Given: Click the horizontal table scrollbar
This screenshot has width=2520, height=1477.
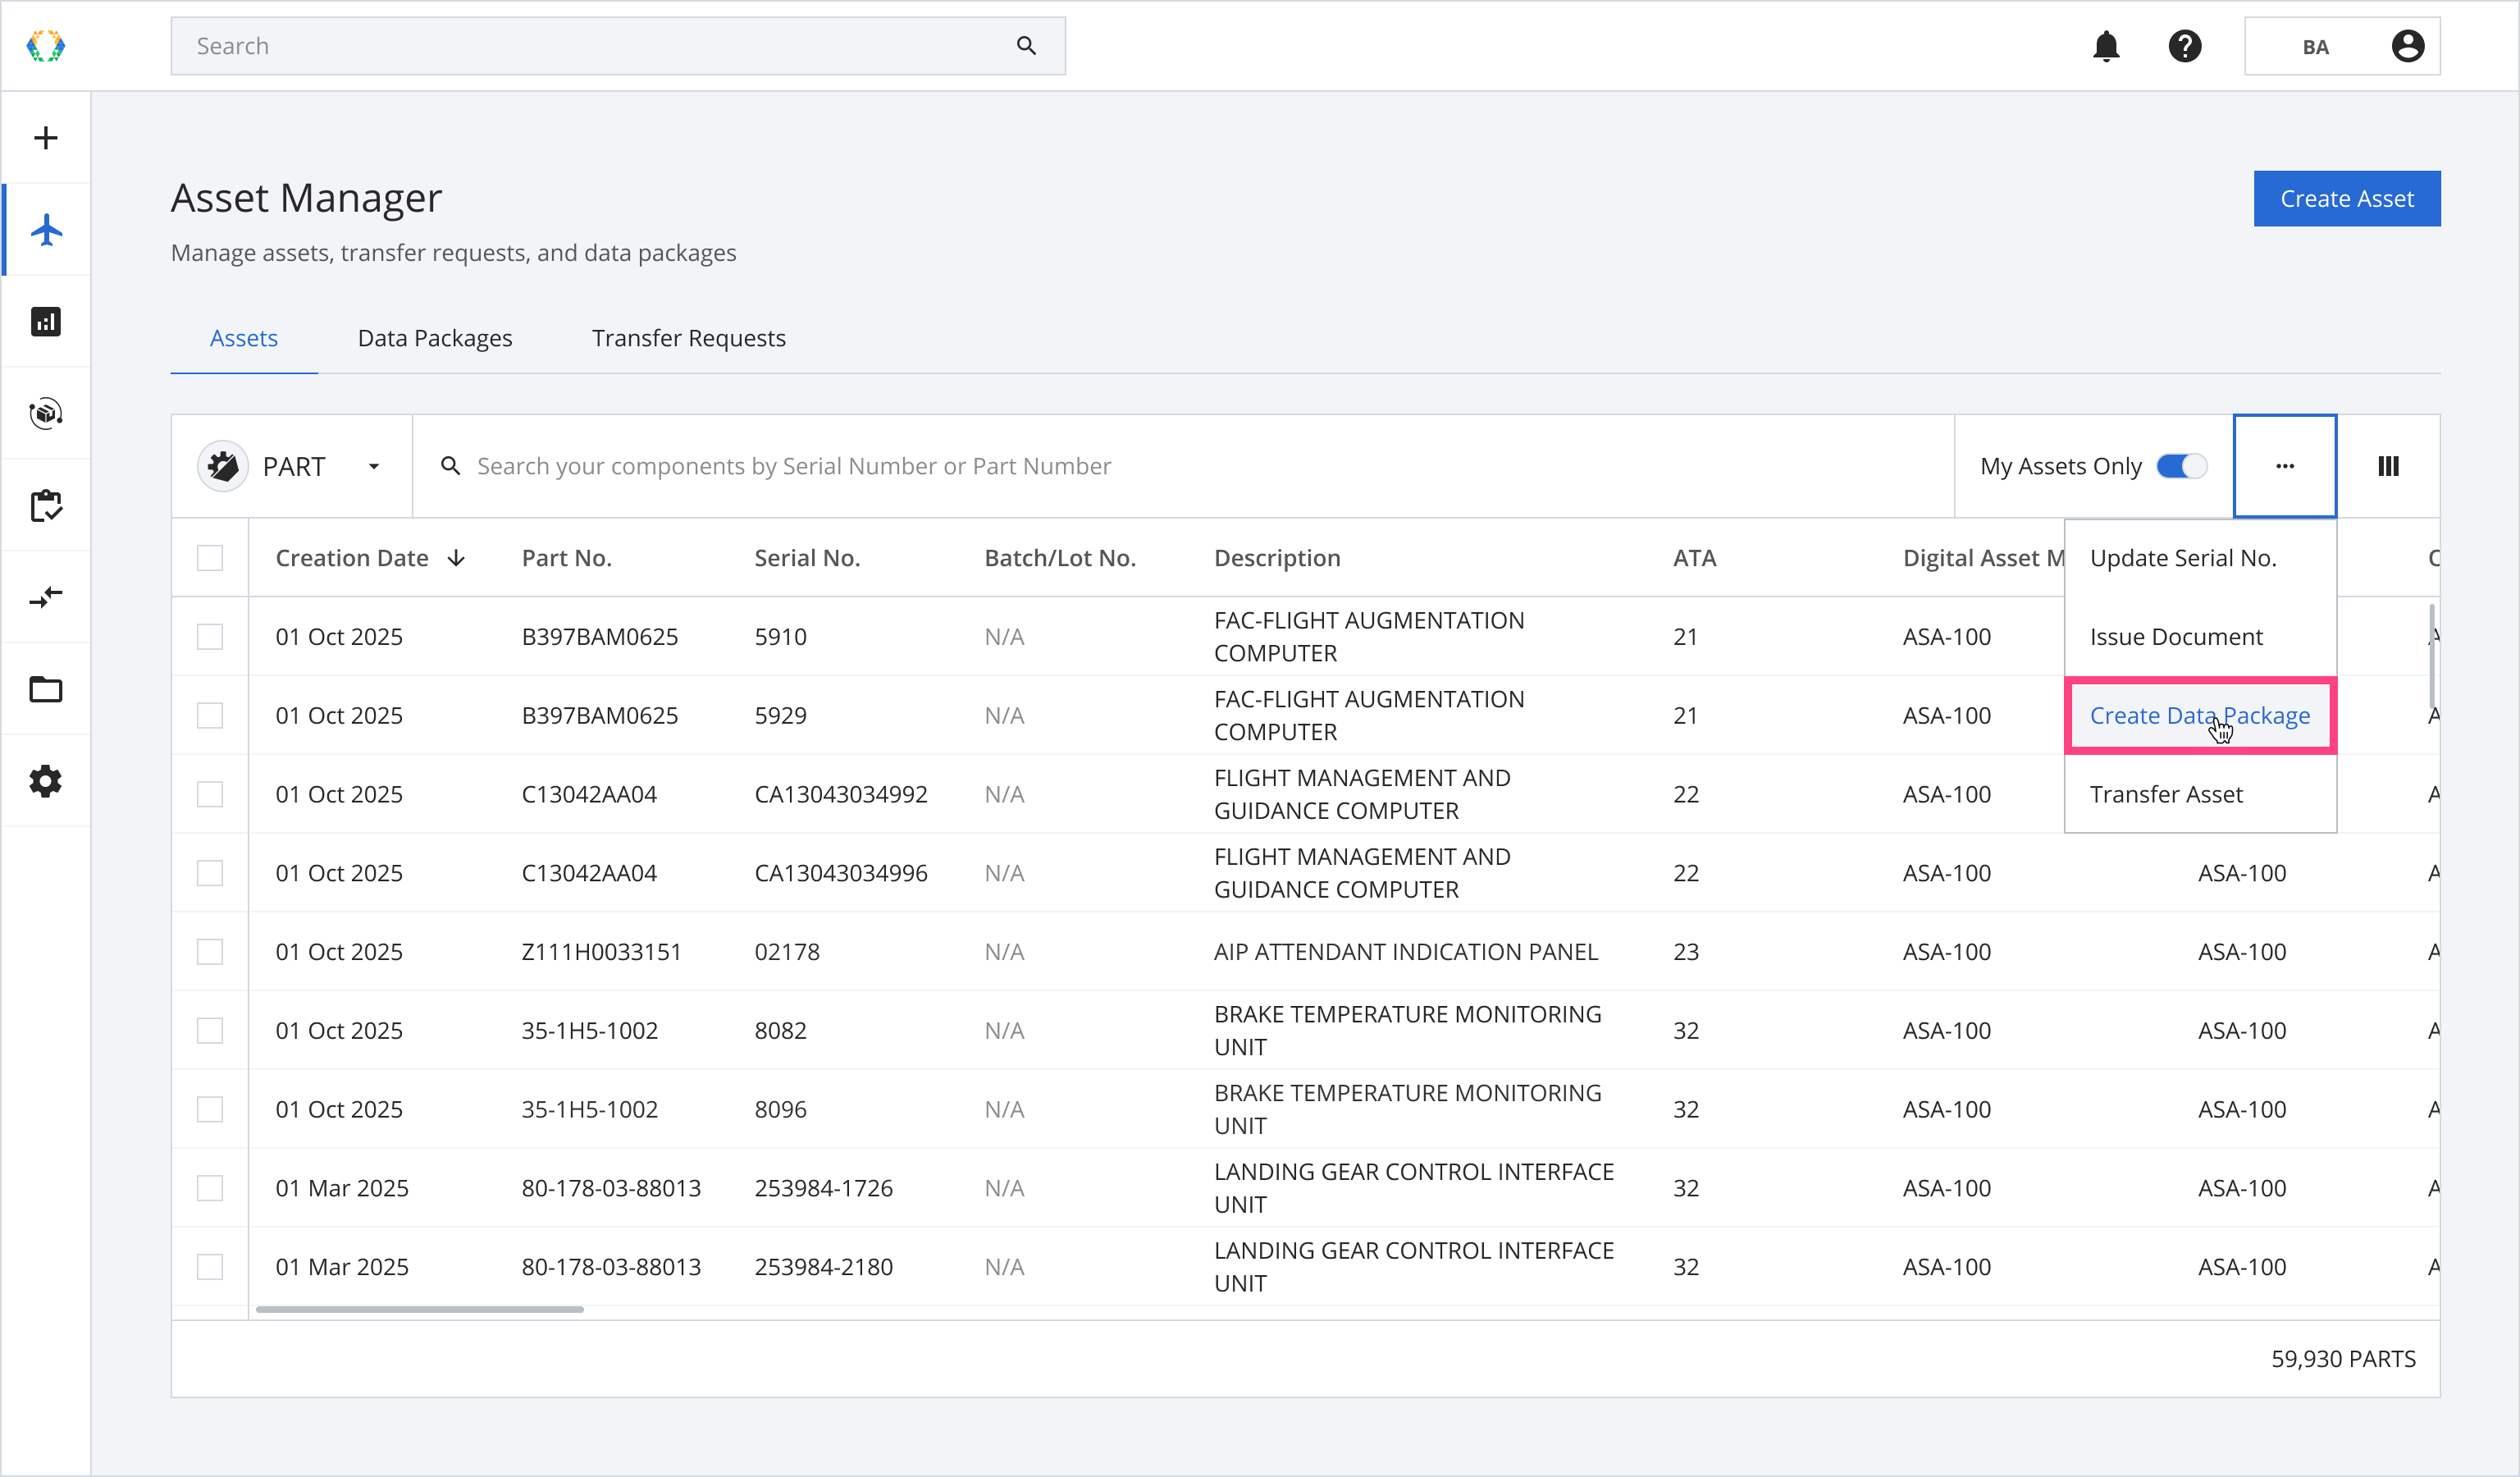Looking at the screenshot, I should (420, 1309).
